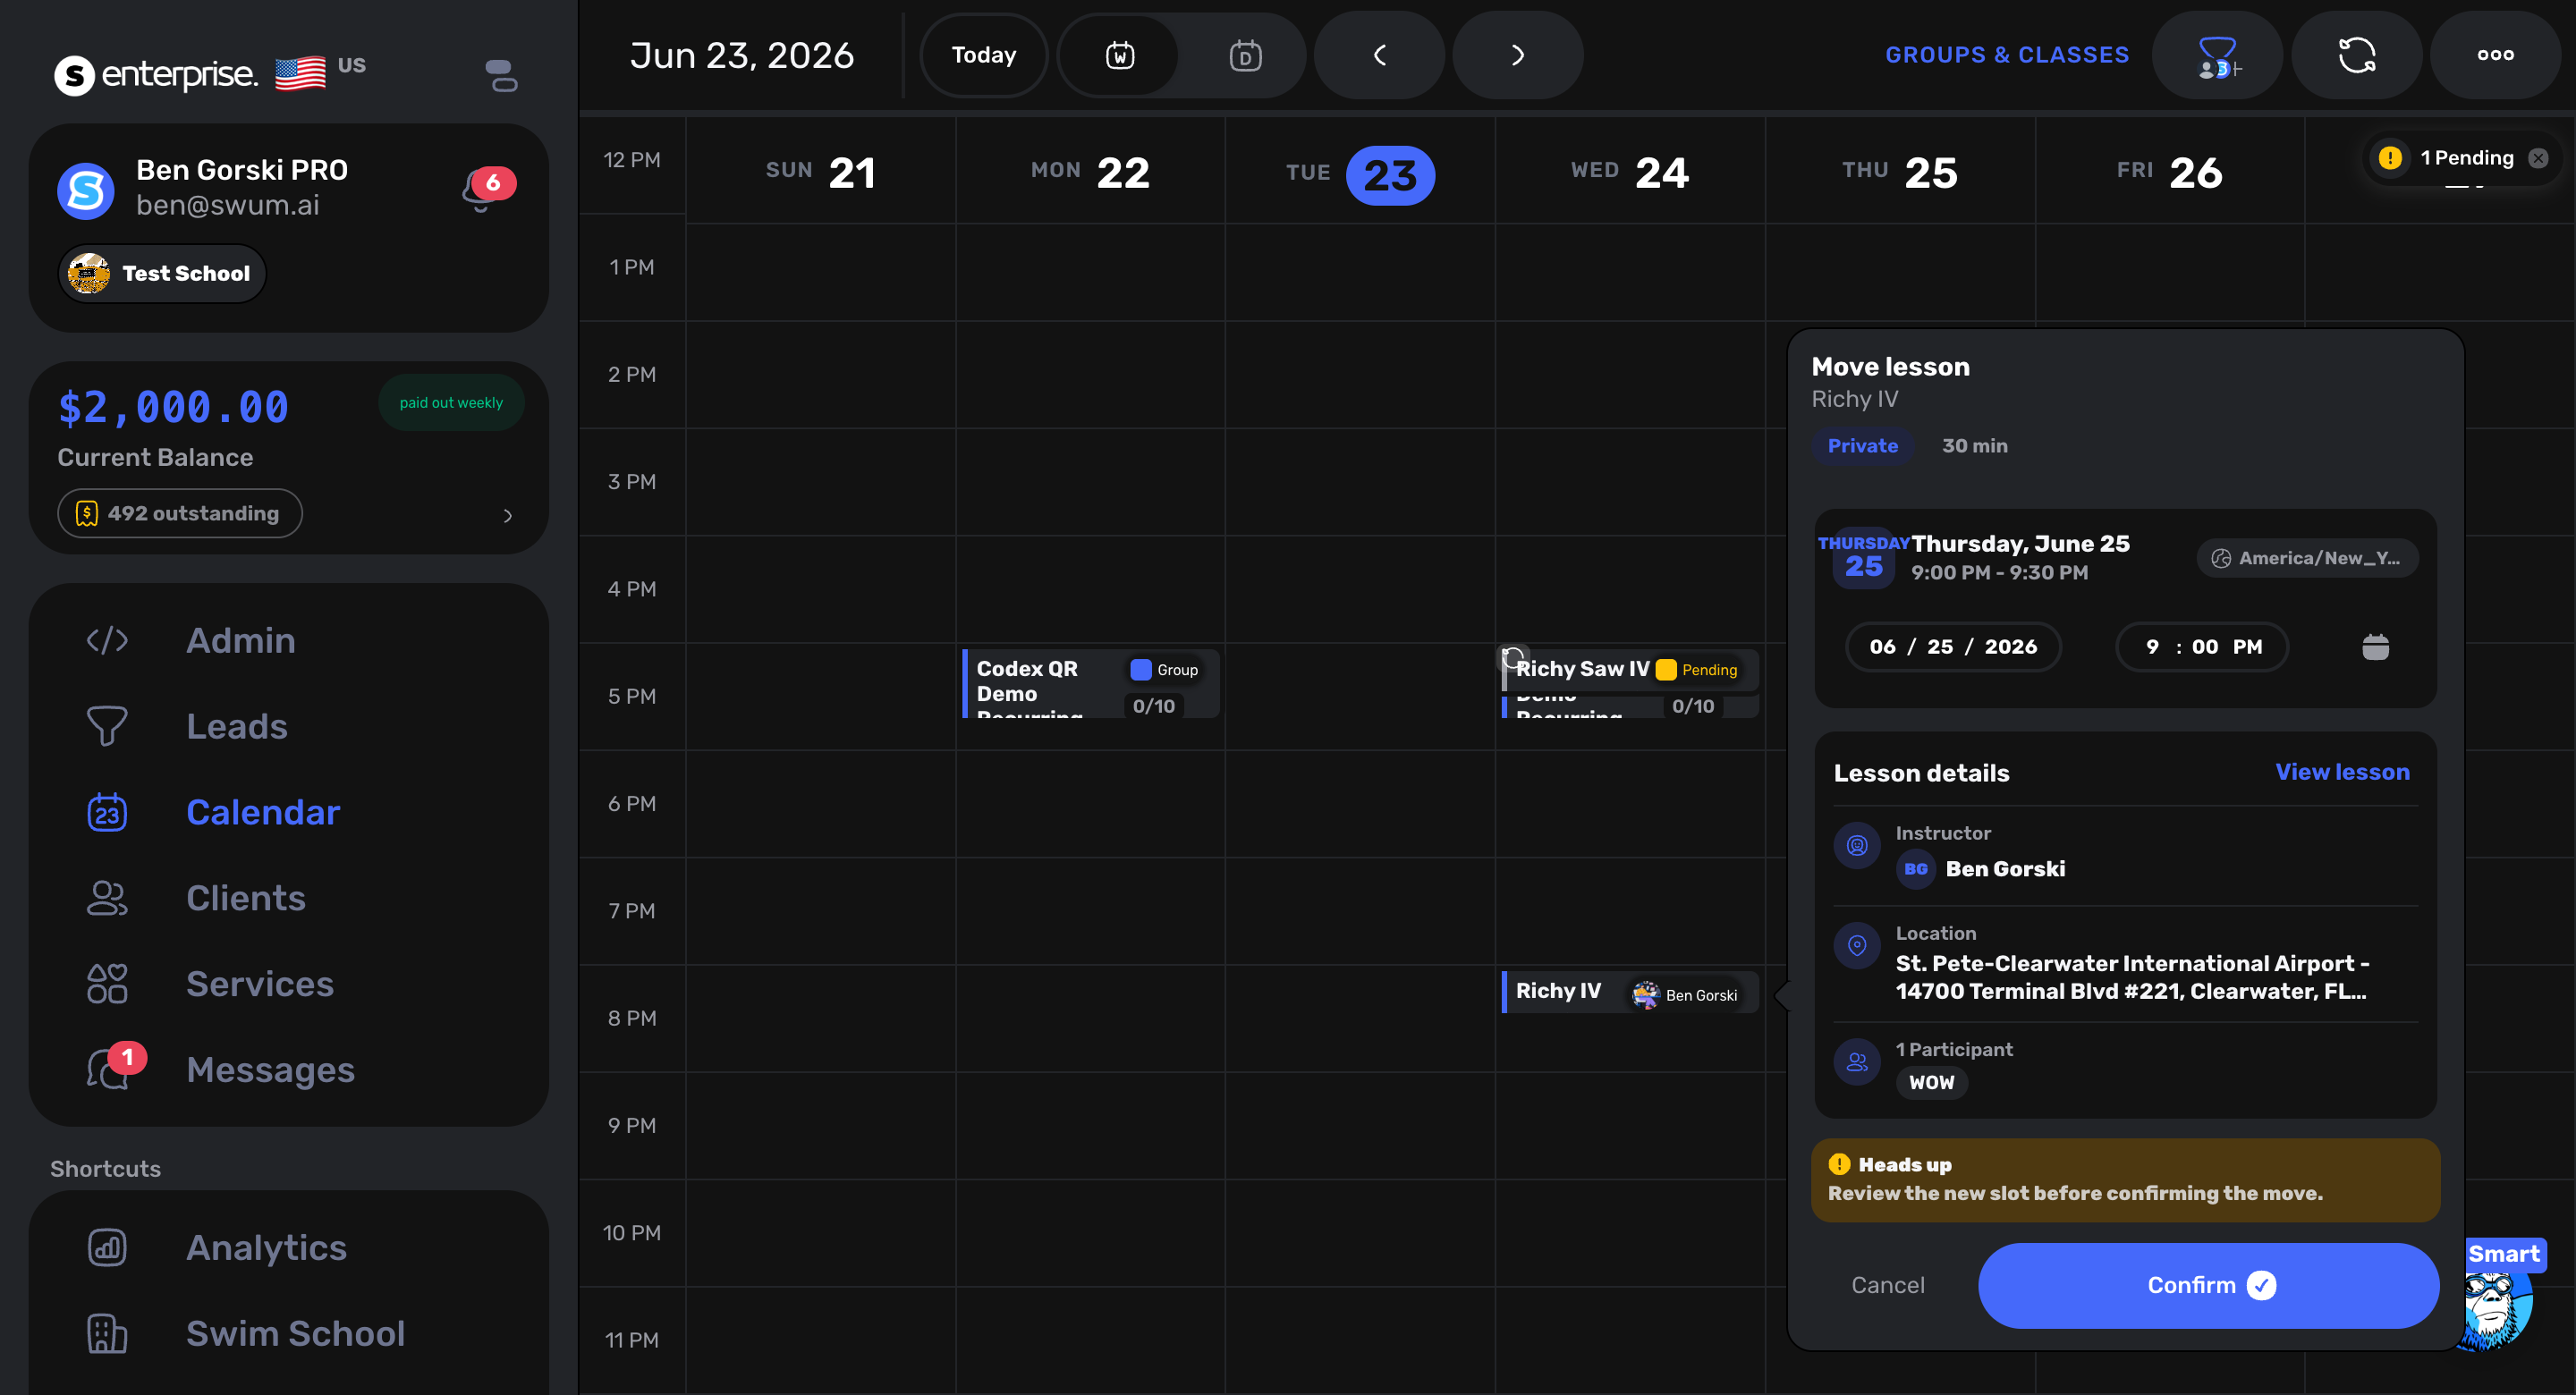Open the America/New_York timezone selector
The width and height of the screenshot is (2576, 1395).
pos(2307,558)
